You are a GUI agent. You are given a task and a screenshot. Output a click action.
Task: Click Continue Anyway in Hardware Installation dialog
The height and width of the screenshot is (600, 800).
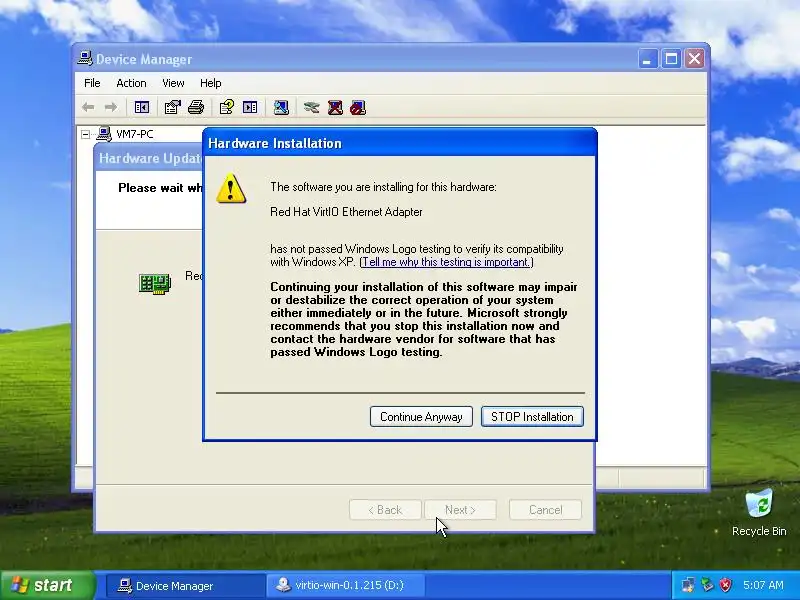pyautogui.click(x=421, y=417)
